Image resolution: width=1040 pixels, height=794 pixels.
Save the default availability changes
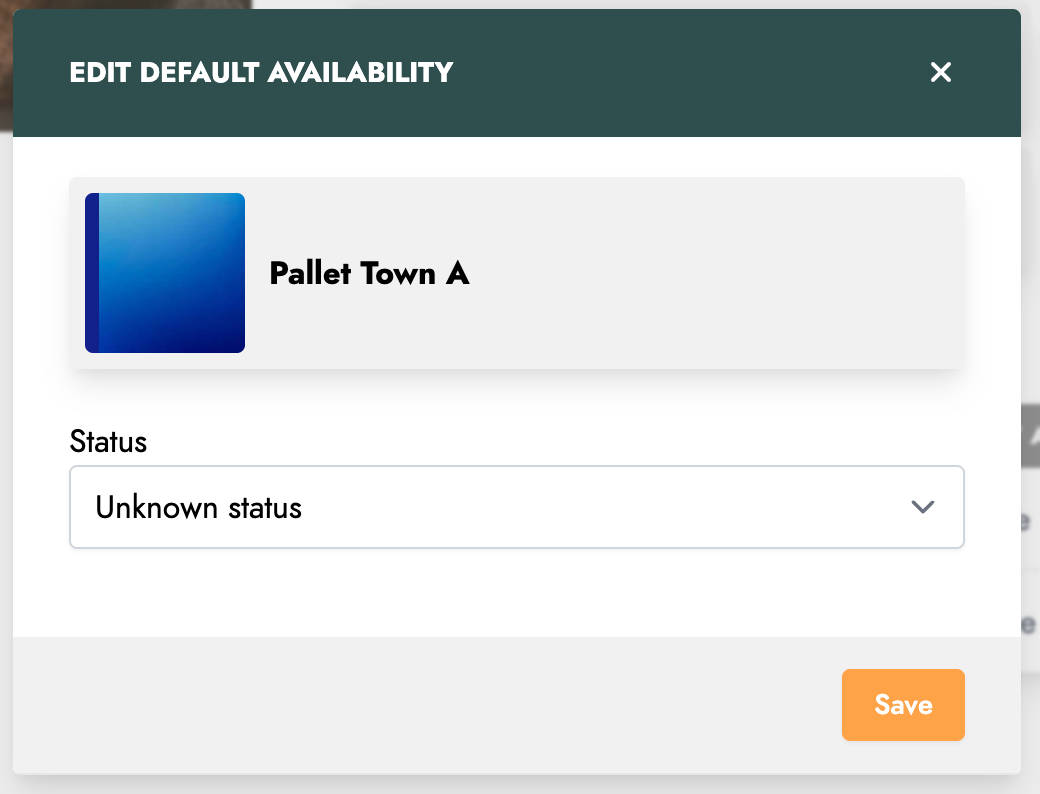point(903,705)
